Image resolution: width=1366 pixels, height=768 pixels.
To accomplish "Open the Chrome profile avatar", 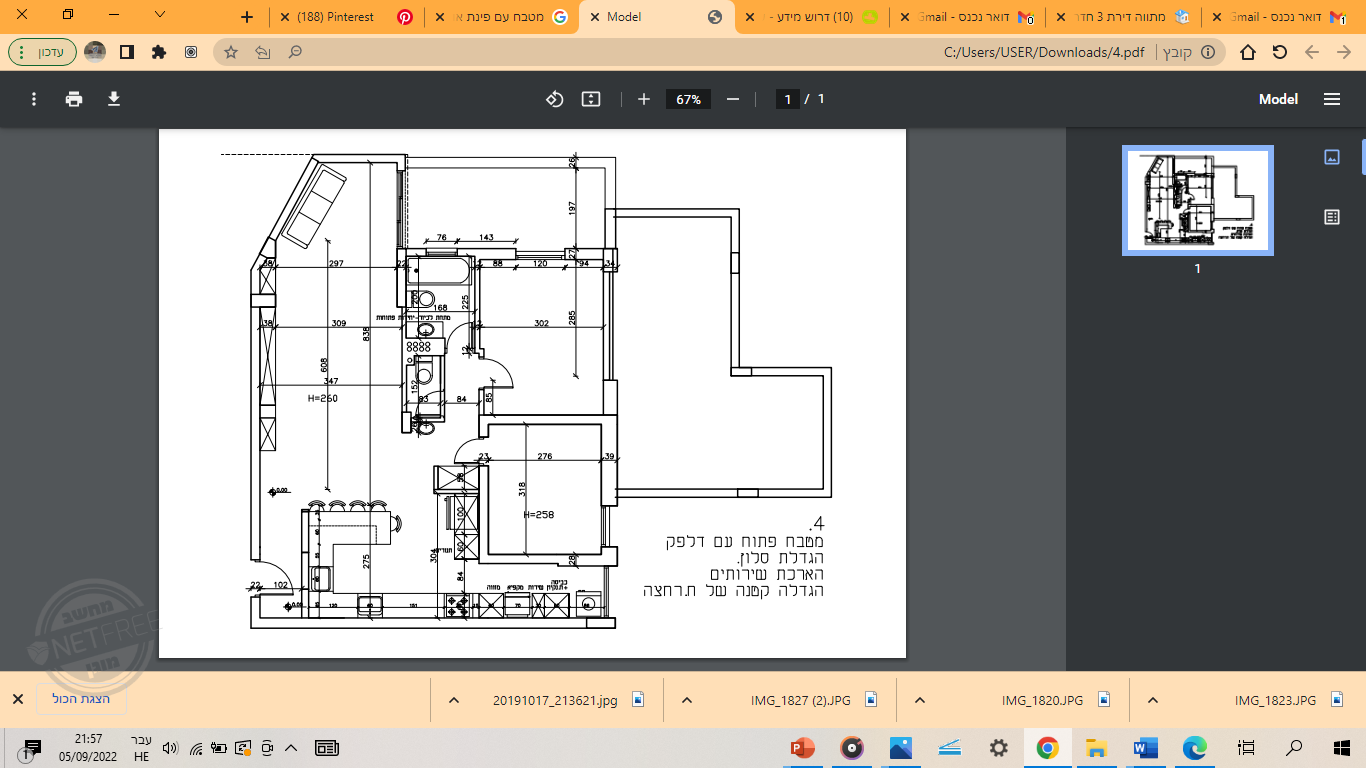I will click(x=95, y=52).
